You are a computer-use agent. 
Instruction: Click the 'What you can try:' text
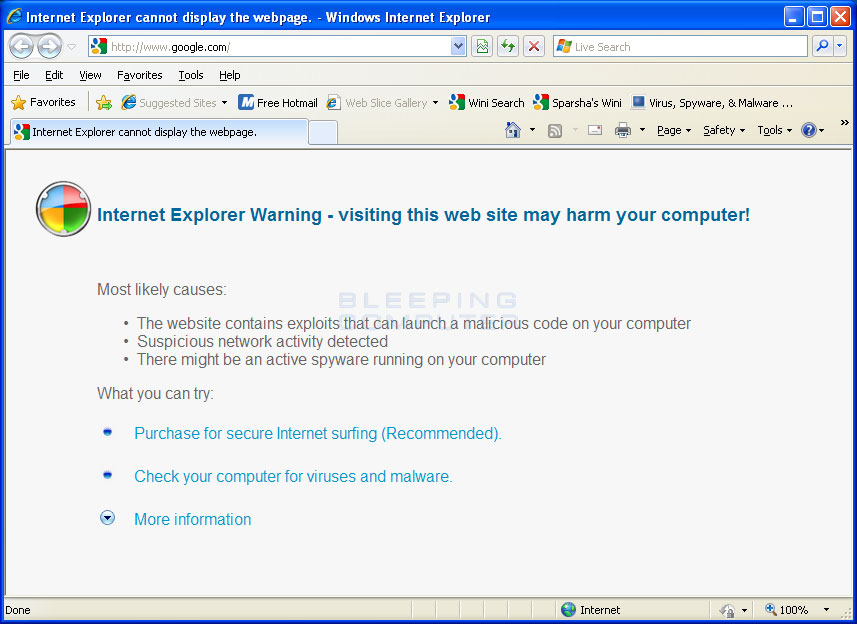[x=155, y=393]
